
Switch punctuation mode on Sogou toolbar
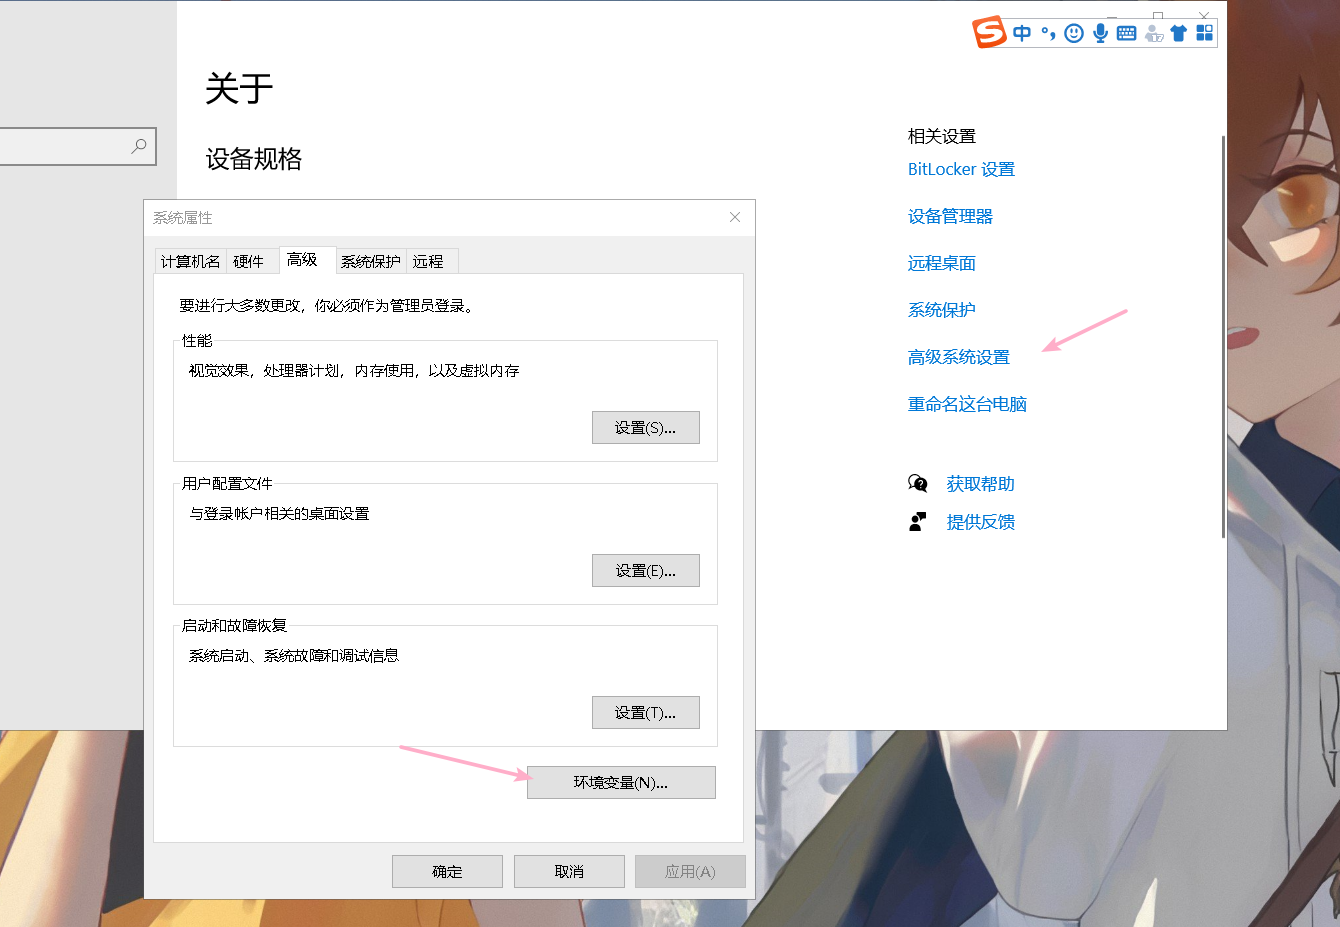pos(1048,33)
